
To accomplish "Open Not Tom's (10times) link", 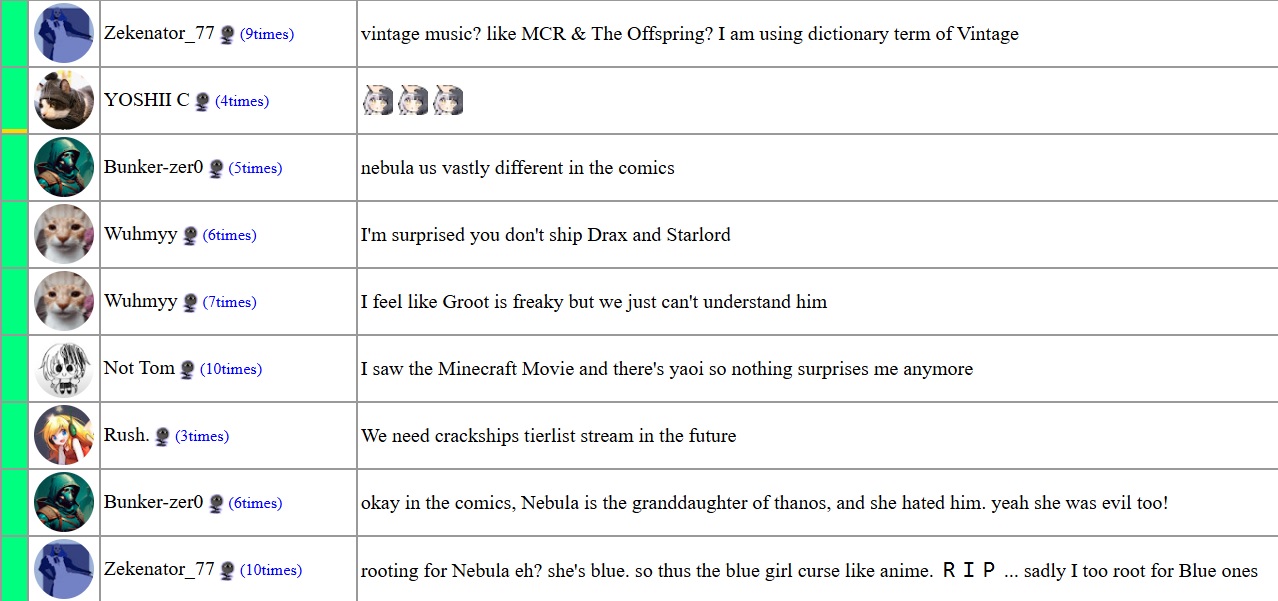I will tap(230, 369).
